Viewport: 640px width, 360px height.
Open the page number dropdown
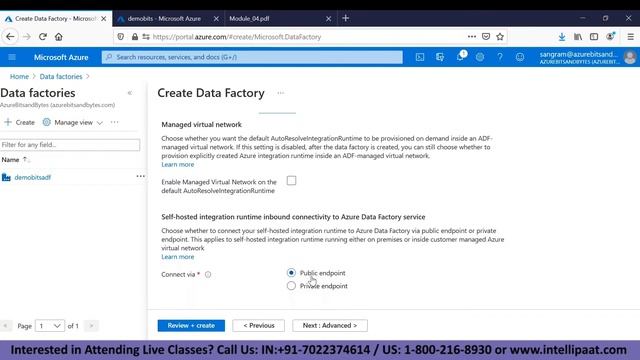point(50,326)
